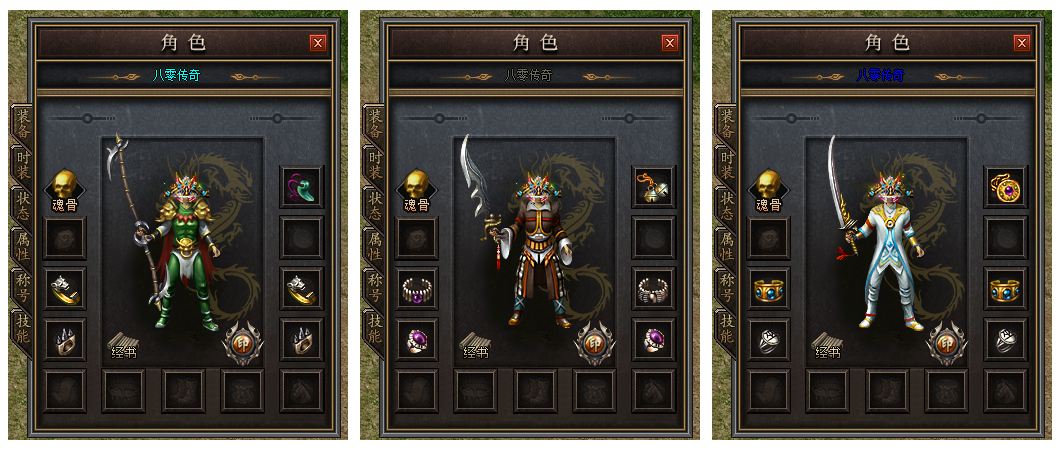
Task: Select the green-purple jade necklace slot
Action: coord(302,187)
